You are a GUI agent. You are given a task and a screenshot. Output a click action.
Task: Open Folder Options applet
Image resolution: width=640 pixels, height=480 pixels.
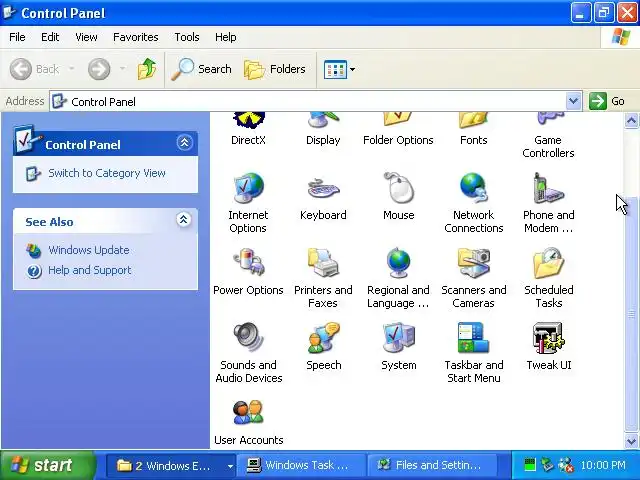coord(398,129)
